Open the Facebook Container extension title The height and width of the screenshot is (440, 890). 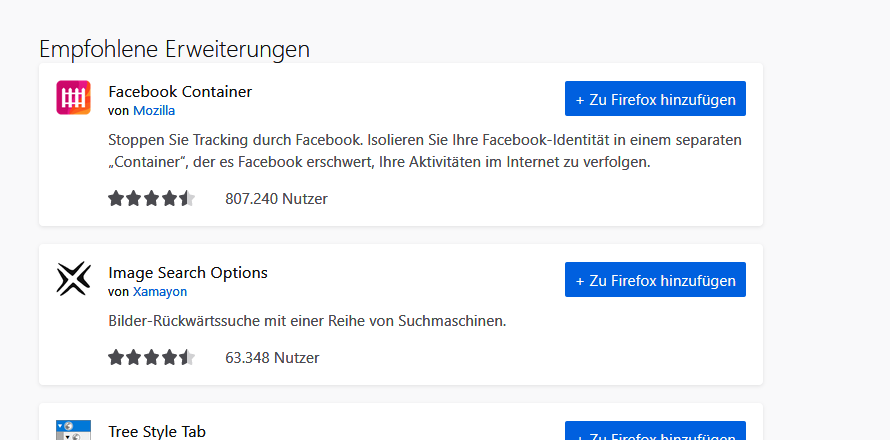point(180,92)
